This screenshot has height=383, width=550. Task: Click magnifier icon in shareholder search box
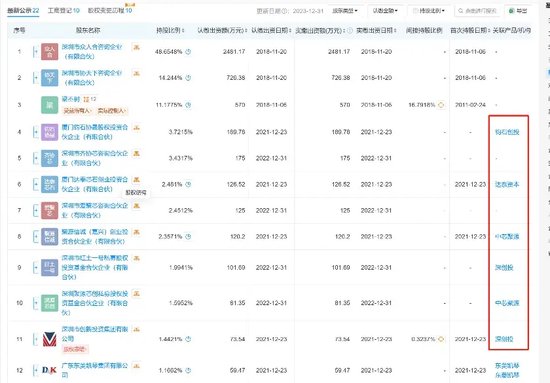461,11
